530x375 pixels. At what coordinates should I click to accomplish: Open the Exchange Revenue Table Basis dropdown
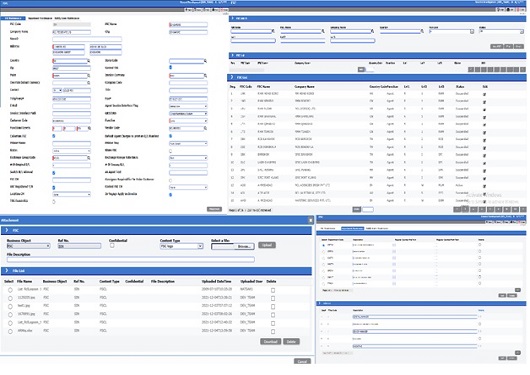click(188, 158)
